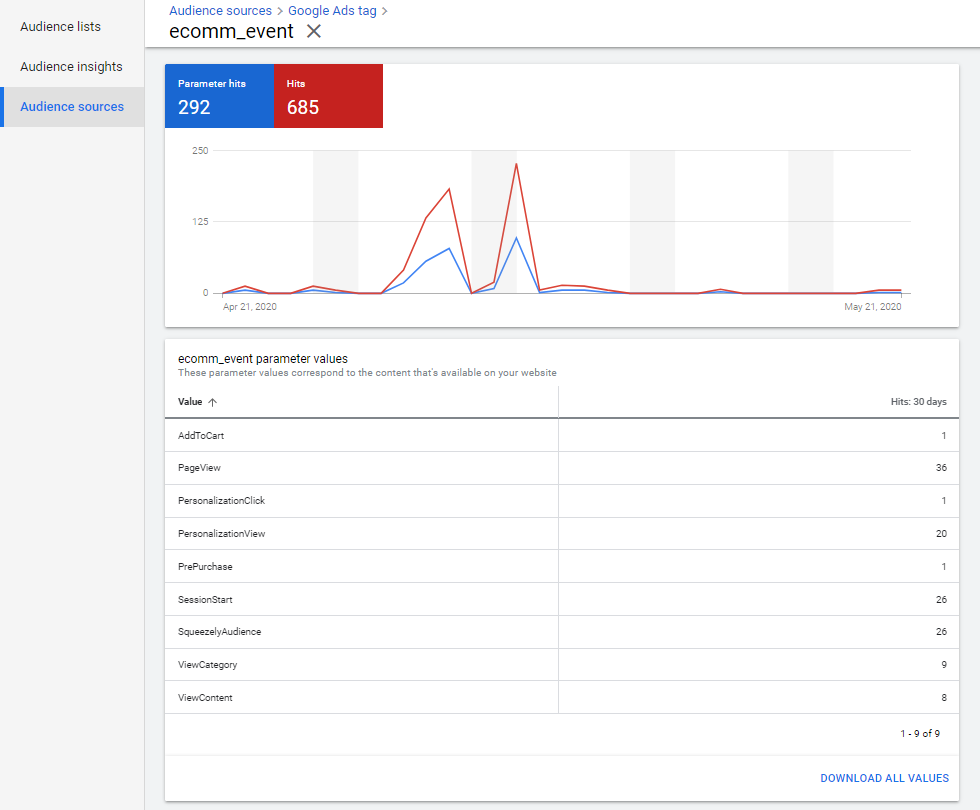
Task: Go to Google Ads tag breadcrumb
Action: click(332, 11)
